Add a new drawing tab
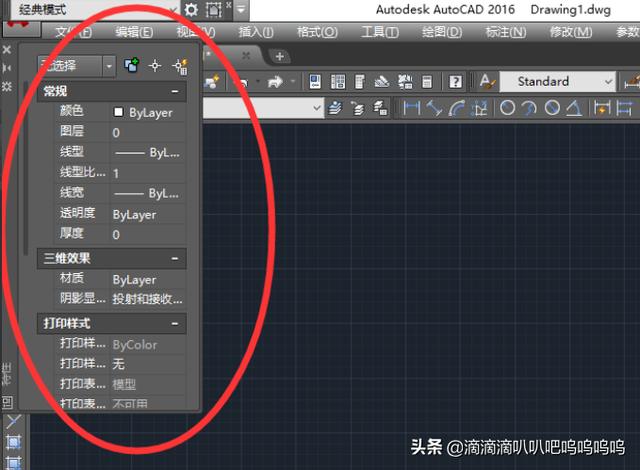Image resolution: width=640 pixels, height=470 pixels. [280, 56]
